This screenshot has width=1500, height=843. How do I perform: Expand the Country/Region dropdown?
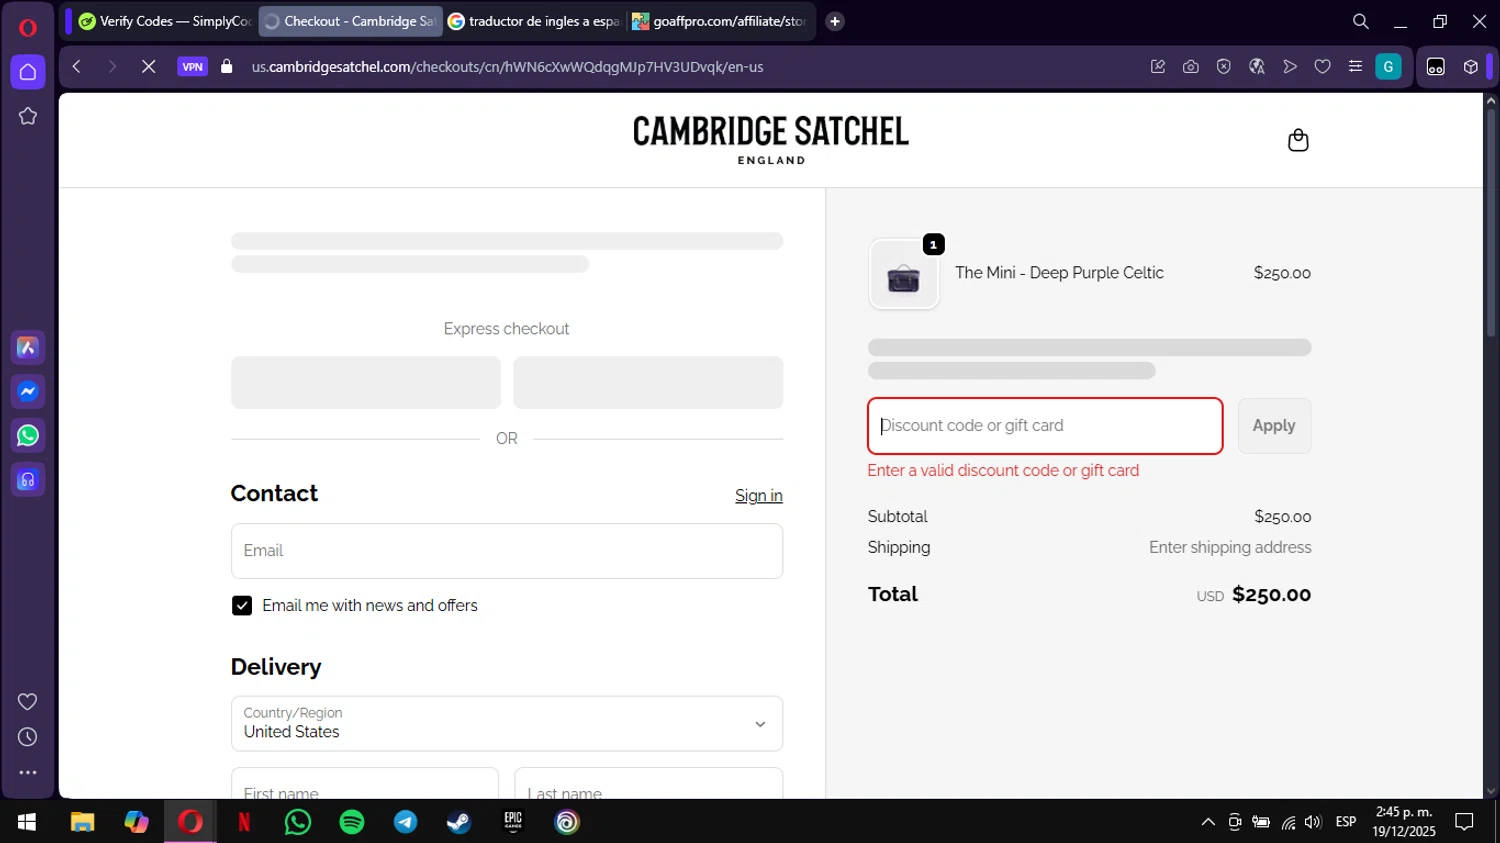point(507,724)
